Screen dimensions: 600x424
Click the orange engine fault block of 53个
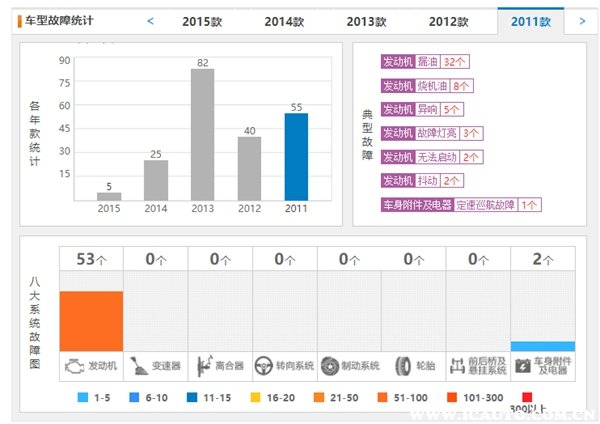91,321
